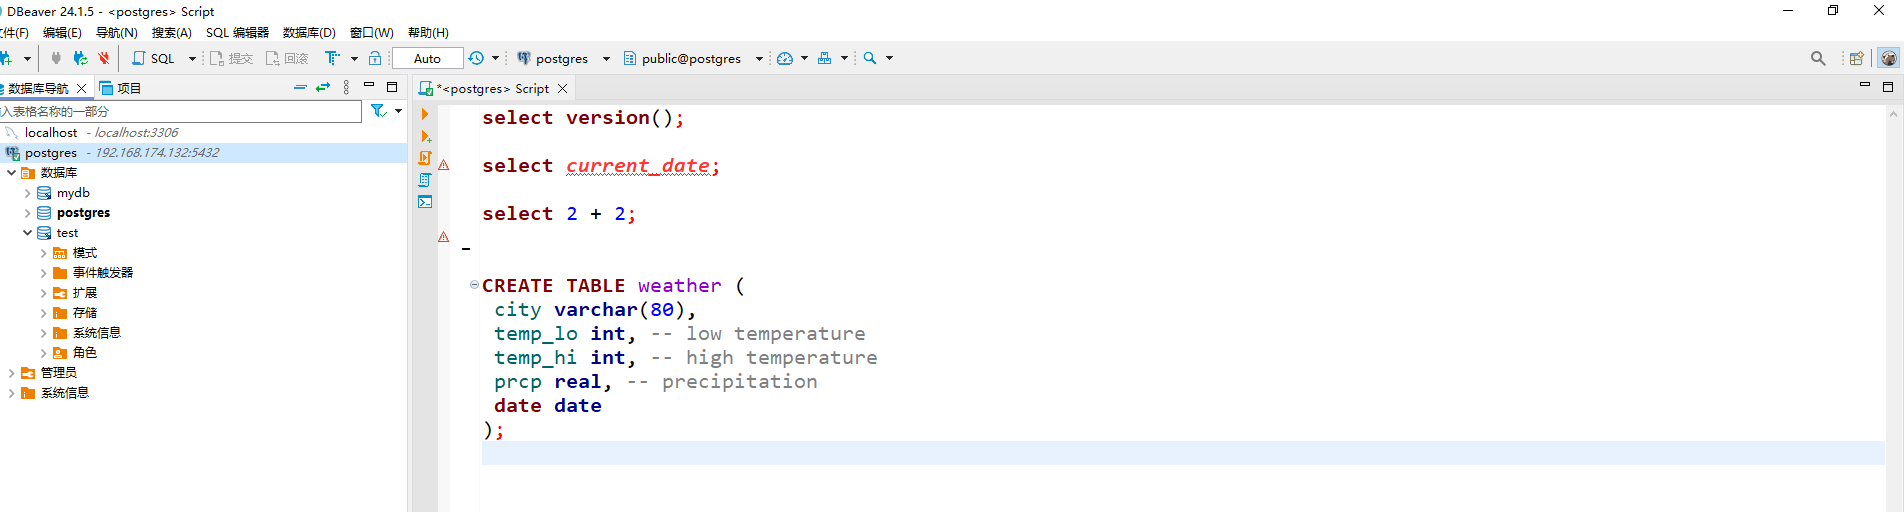This screenshot has width=1904, height=512.
Task: Open the SQL console terminal icon
Action: [425, 202]
